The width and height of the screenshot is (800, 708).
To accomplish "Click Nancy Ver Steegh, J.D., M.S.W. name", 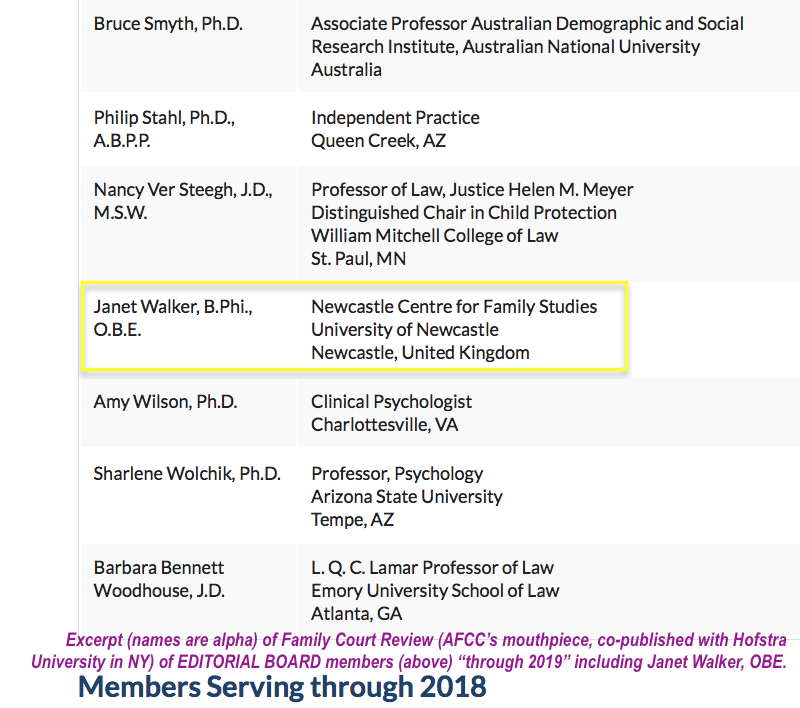I will pyautogui.click(x=182, y=201).
